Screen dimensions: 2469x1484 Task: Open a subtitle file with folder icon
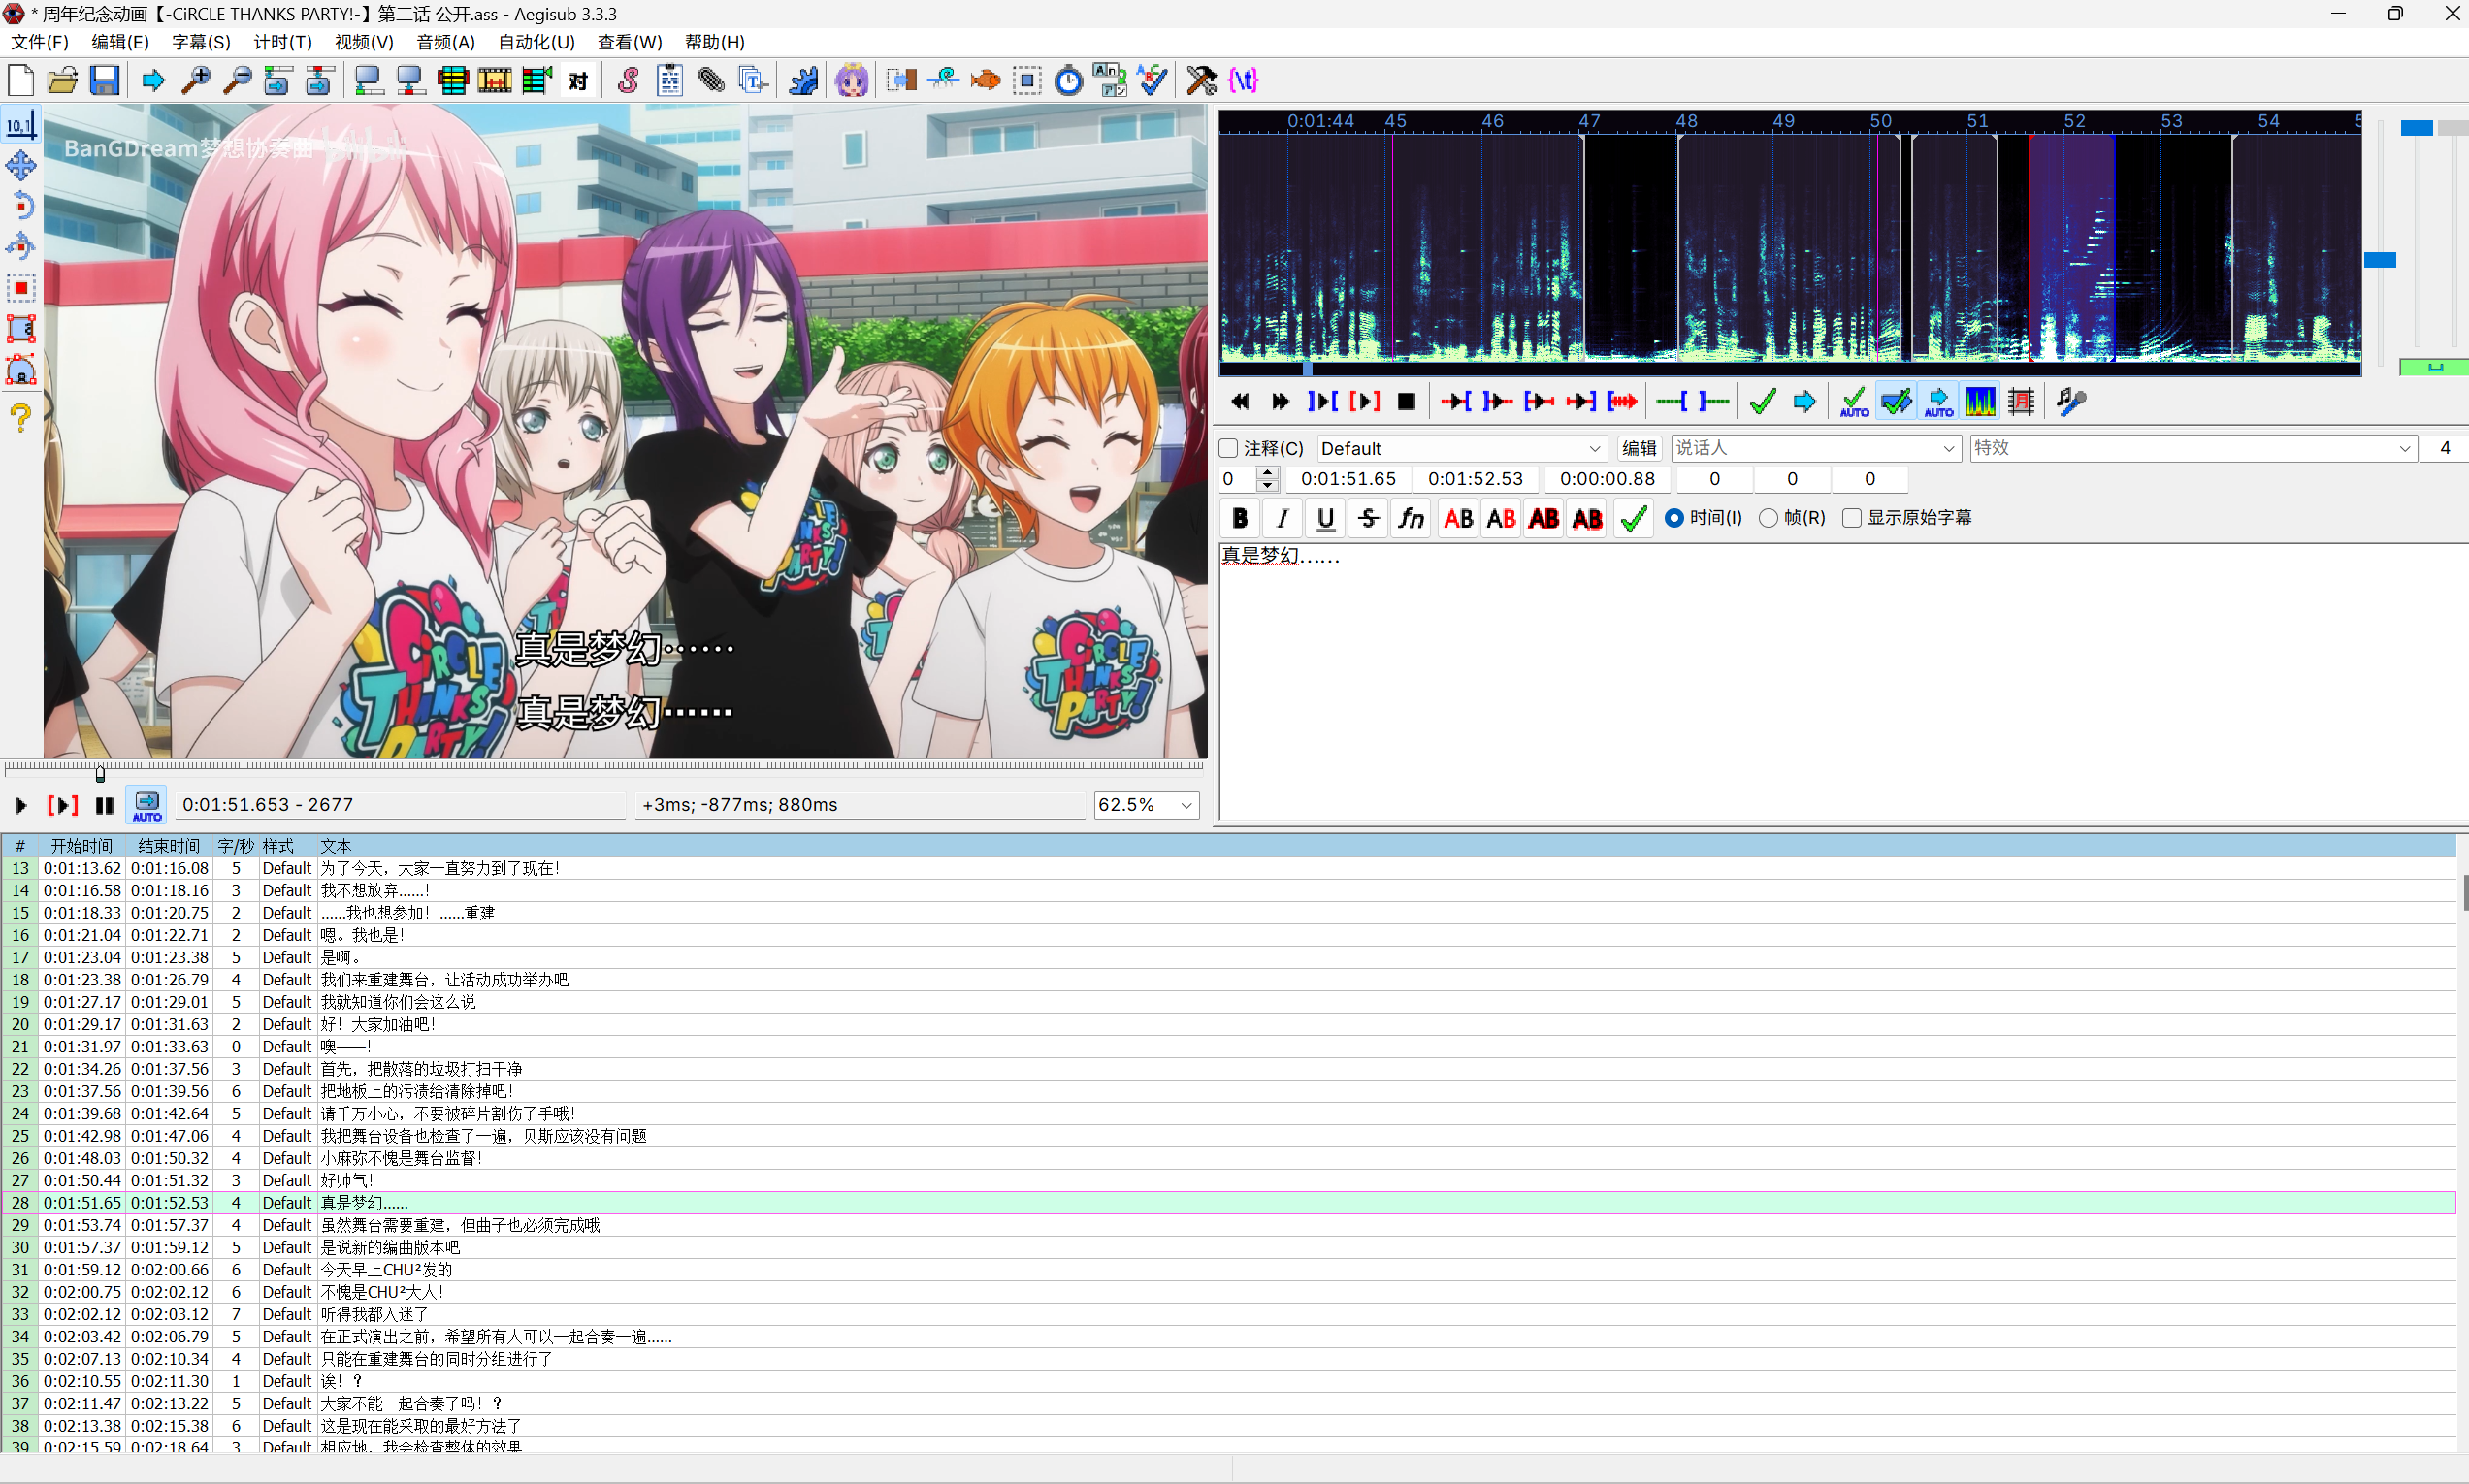click(63, 80)
